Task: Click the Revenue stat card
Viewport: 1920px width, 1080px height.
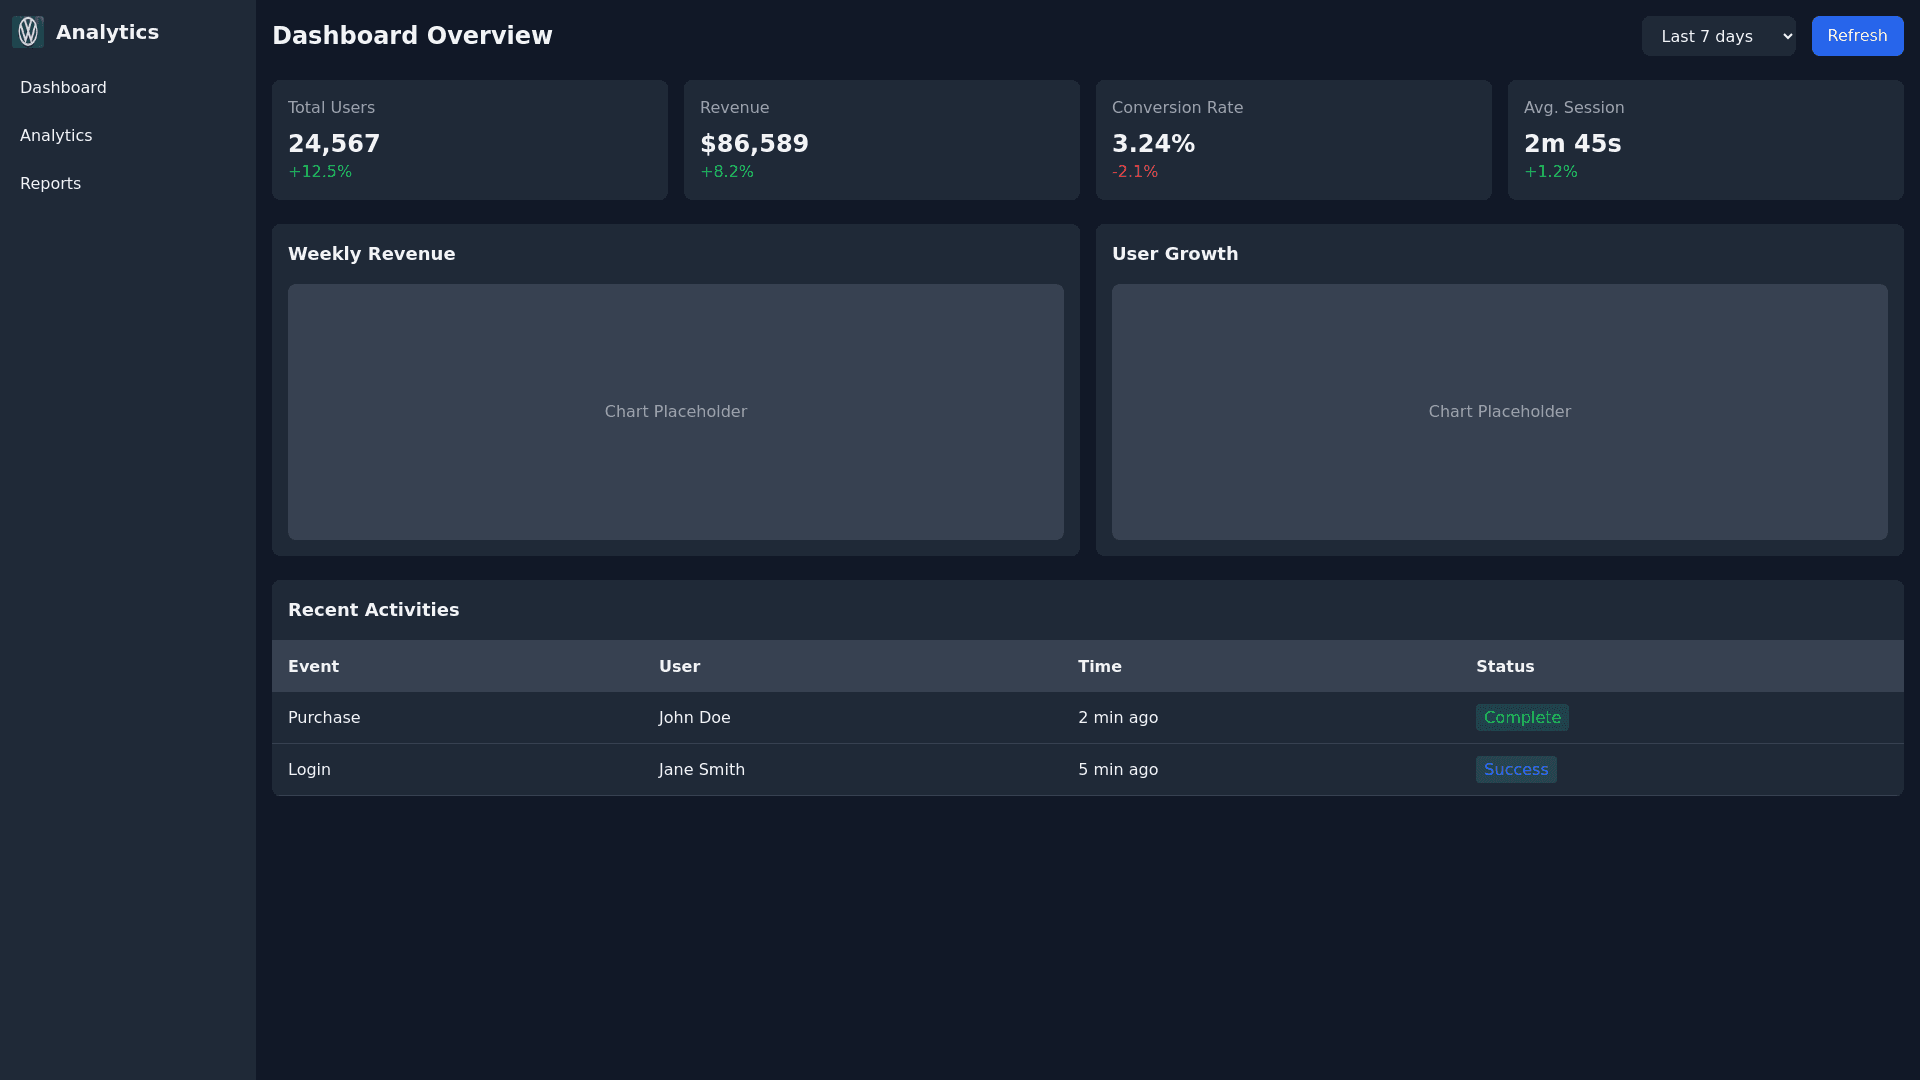Action: [x=881, y=140]
